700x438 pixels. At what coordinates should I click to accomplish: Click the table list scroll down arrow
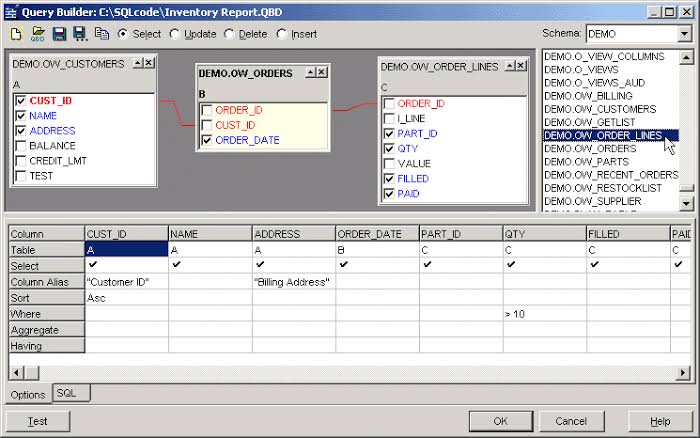[686, 204]
